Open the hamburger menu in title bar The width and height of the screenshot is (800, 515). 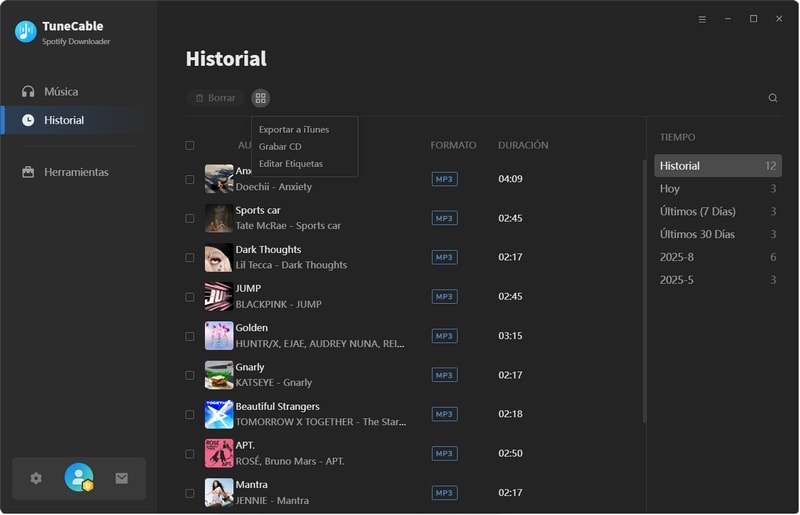tap(702, 19)
